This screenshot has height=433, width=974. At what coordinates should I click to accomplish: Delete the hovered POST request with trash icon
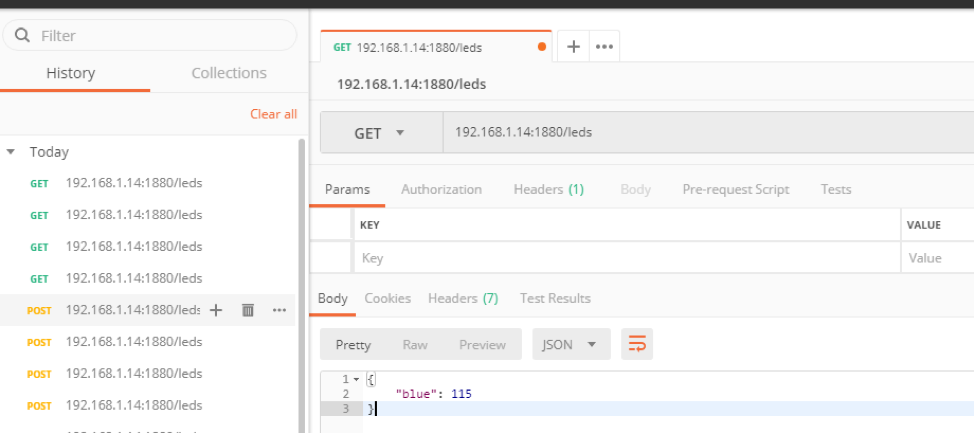(x=248, y=310)
